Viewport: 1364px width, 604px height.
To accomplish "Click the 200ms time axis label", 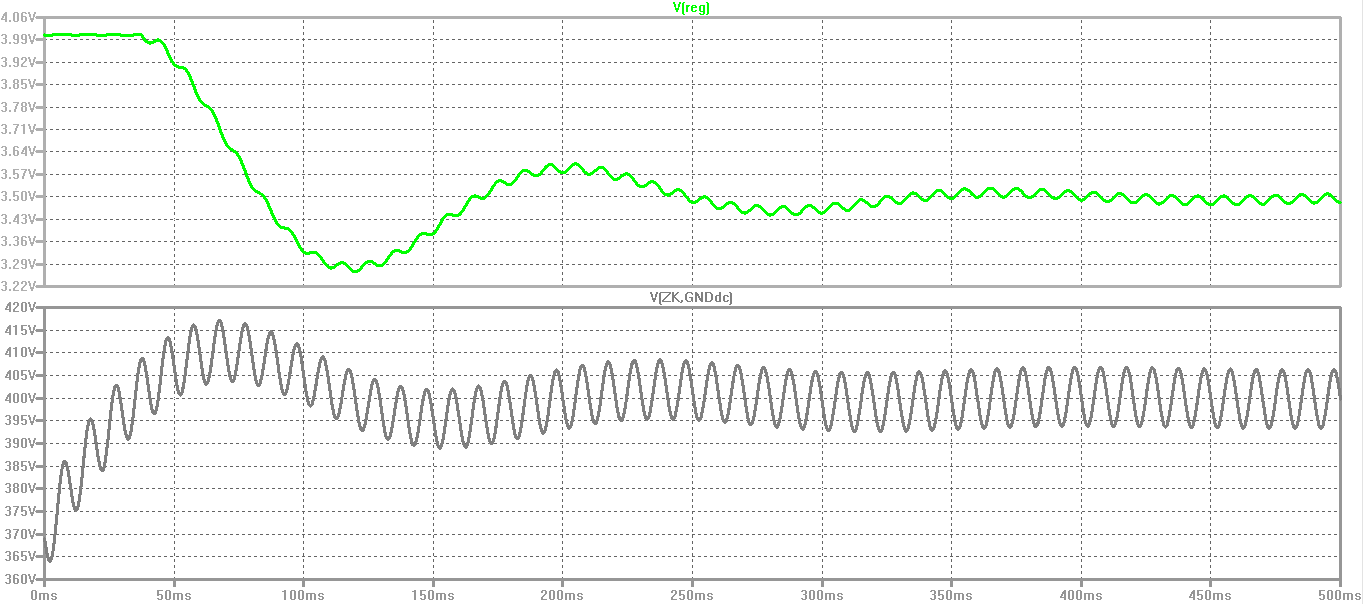I will [562, 594].
